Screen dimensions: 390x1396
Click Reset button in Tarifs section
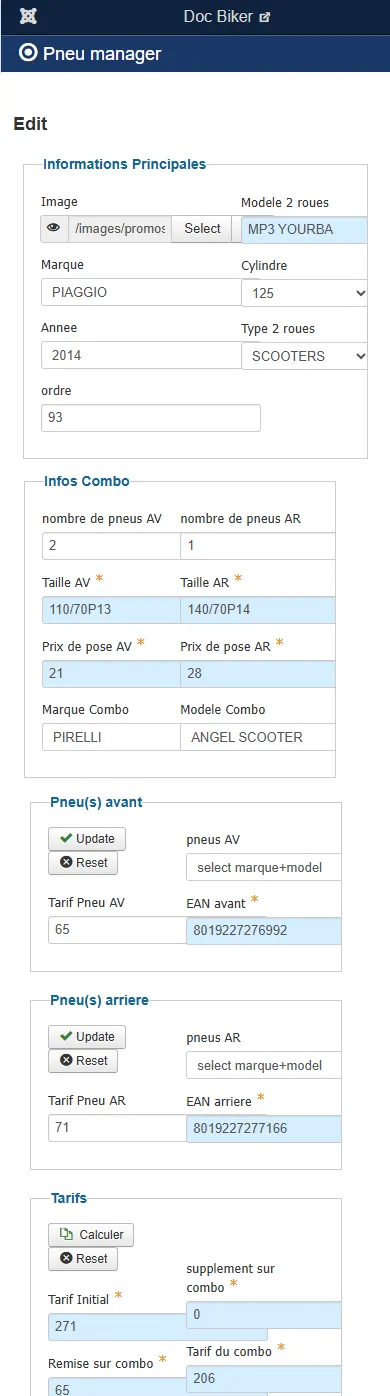(83, 1259)
